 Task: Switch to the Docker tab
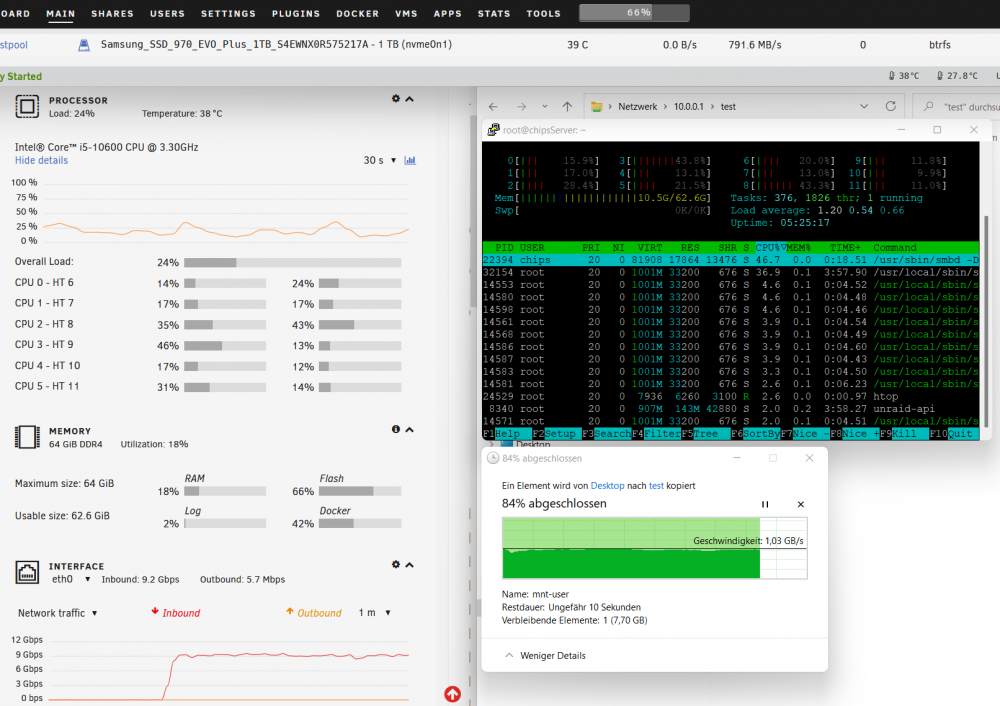point(357,13)
